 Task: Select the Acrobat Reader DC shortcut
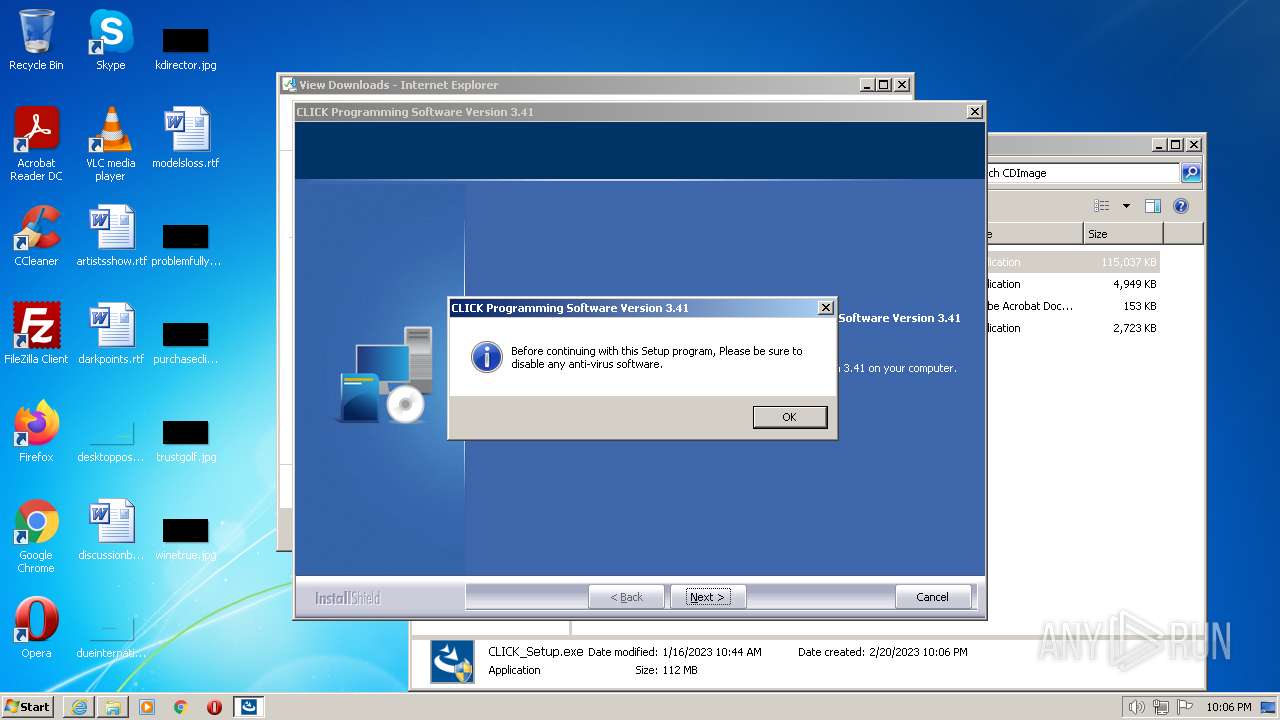pos(36,145)
